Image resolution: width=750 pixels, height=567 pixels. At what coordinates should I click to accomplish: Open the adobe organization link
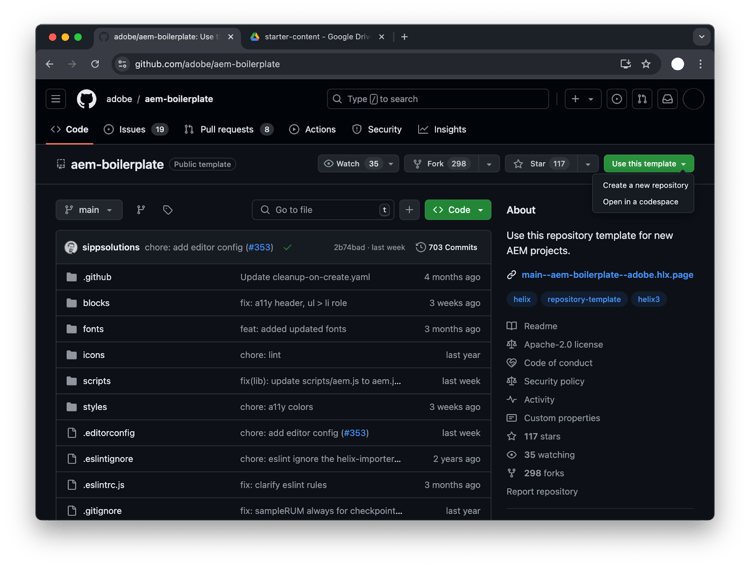point(119,99)
